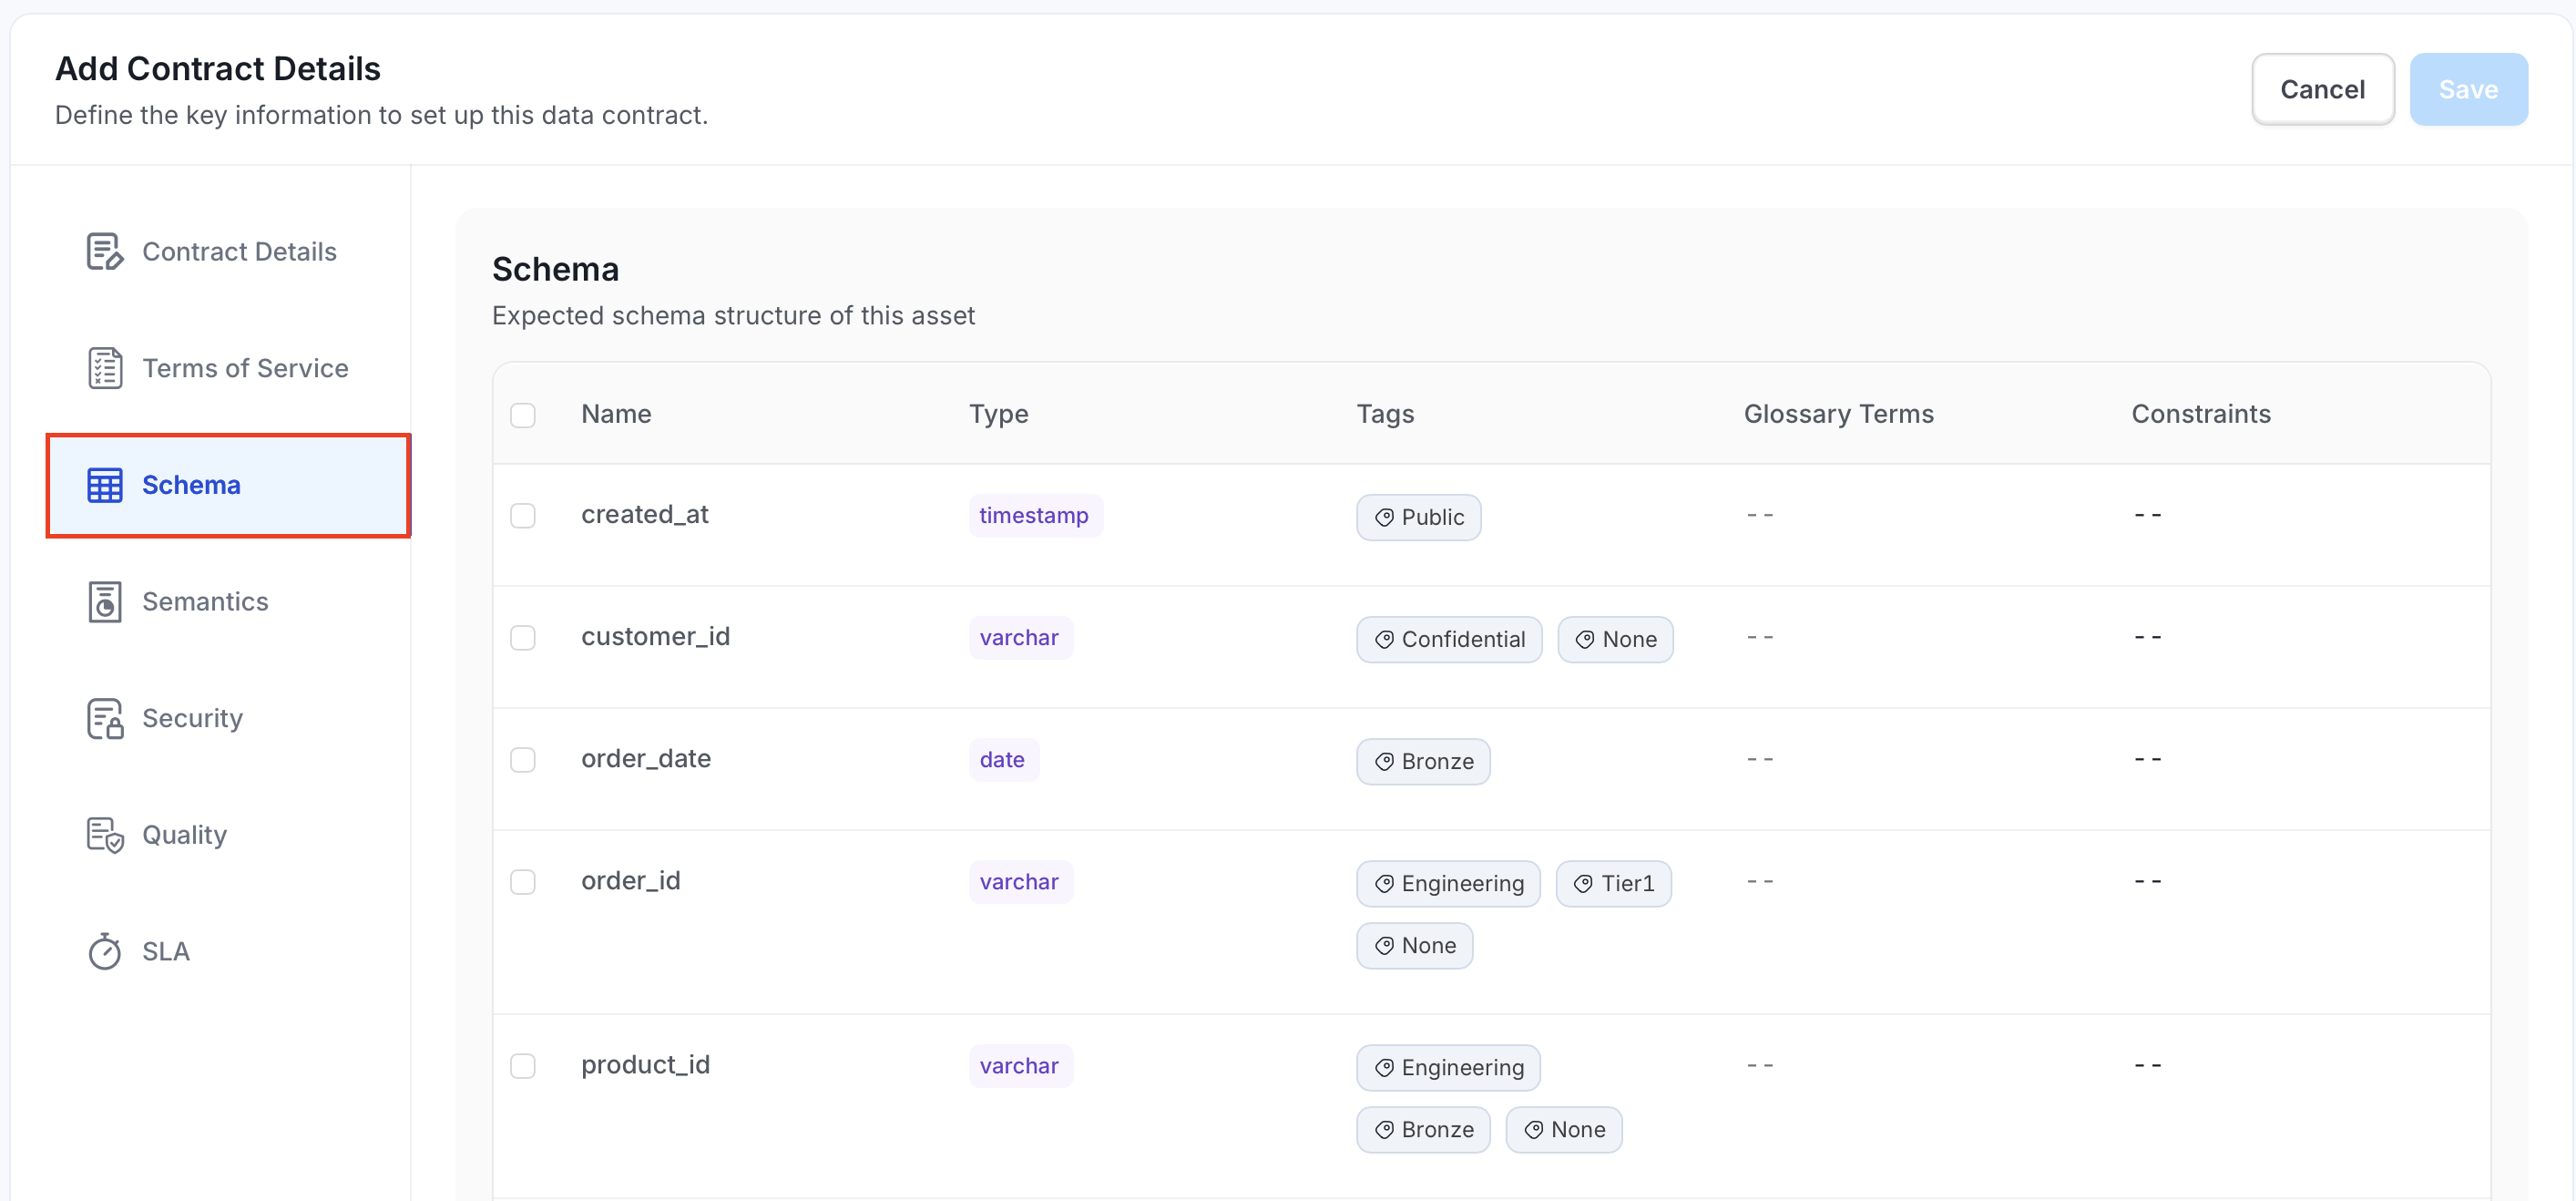Toggle the select-all checkbox in table header
Viewport: 2576px width, 1201px height.
pos(522,415)
